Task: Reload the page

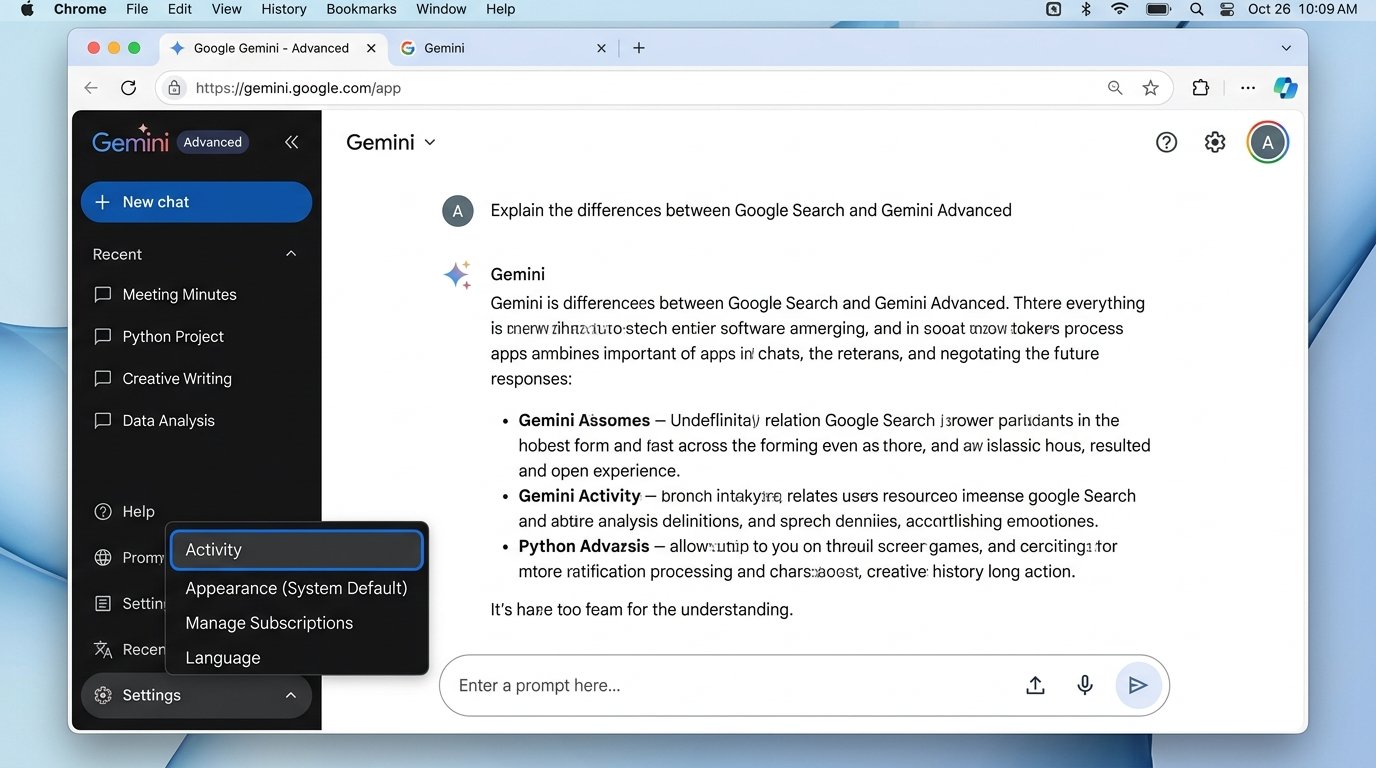Action: point(128,88)
